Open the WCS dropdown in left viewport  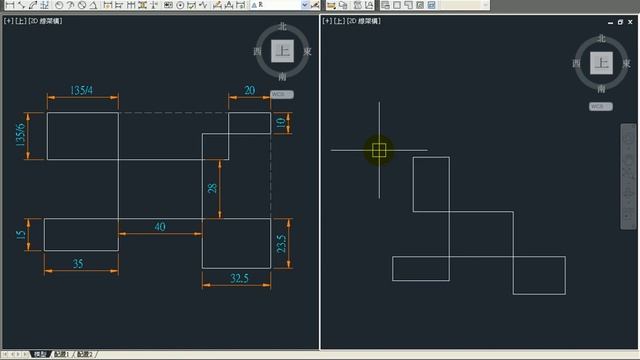282,94
